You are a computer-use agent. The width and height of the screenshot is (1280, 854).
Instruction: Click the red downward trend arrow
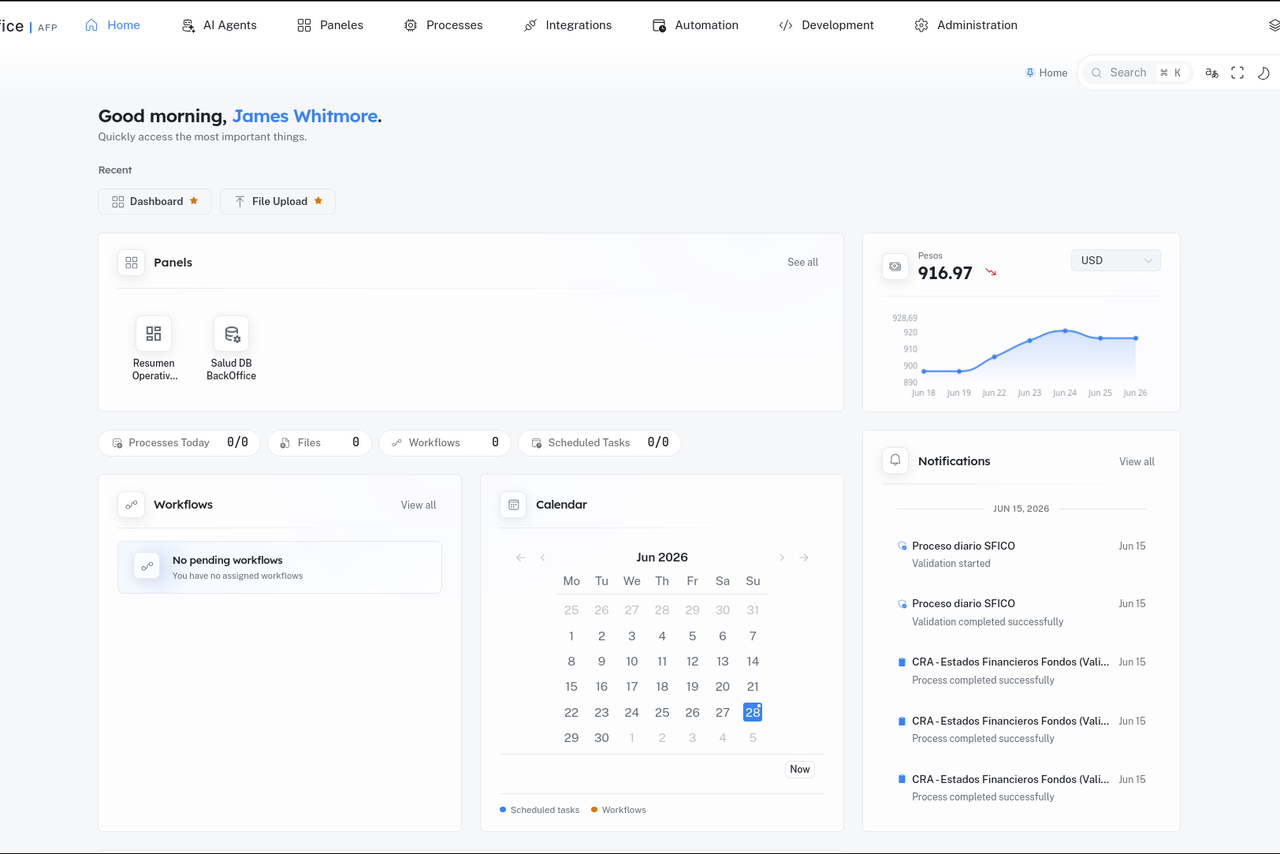click(x=991, y=272)
